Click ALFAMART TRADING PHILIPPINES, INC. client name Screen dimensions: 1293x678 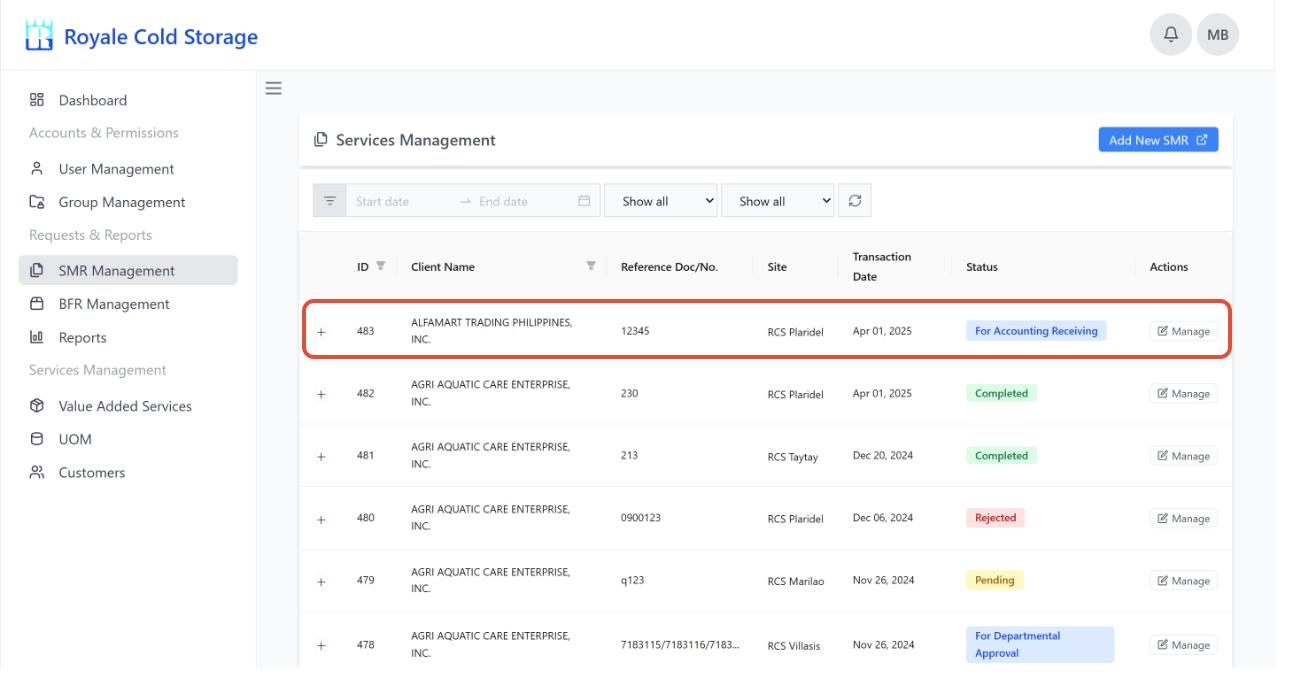(492, 331)
